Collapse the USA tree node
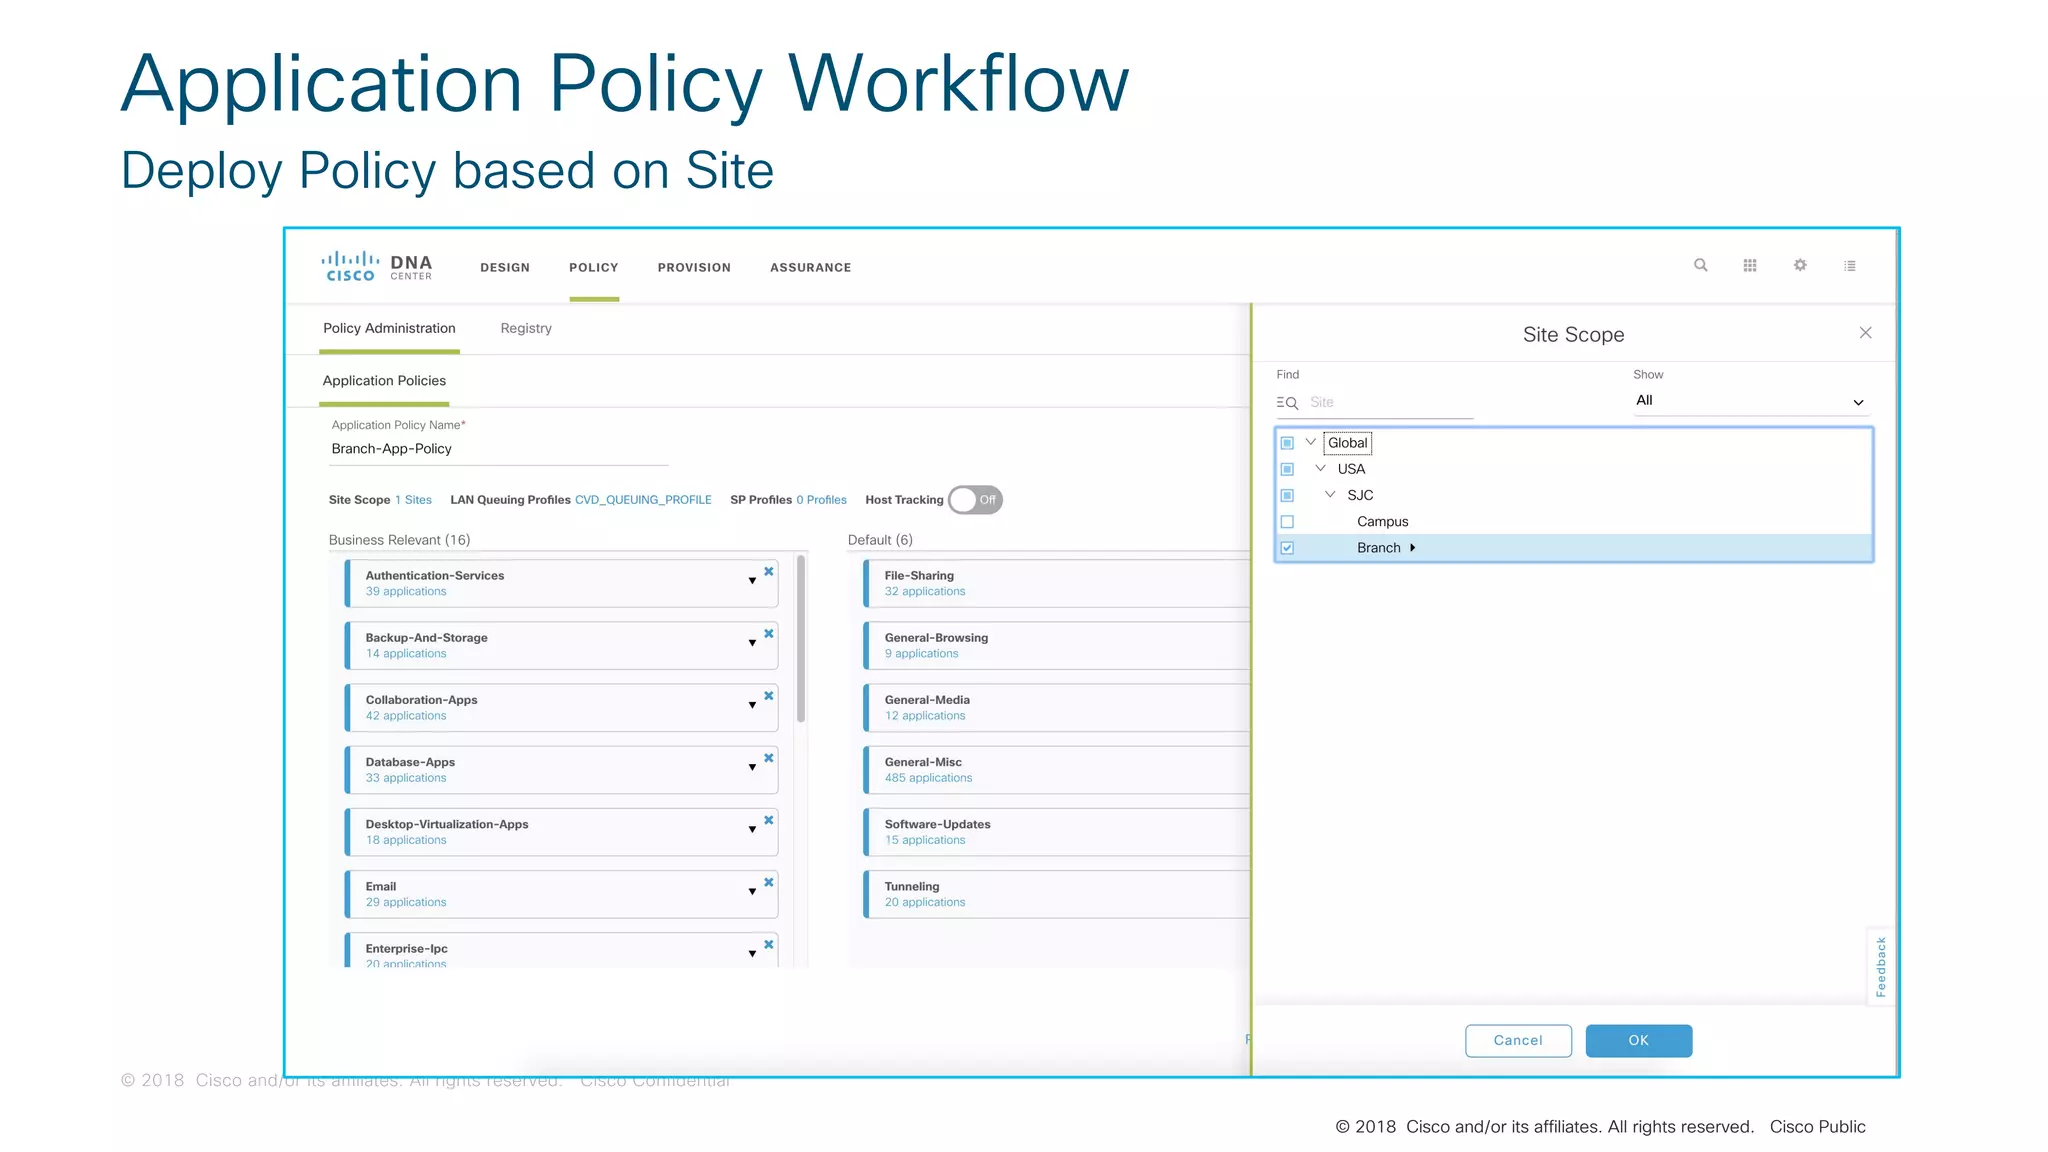Screen dimensions: 2048x1152 [1320, 468]
